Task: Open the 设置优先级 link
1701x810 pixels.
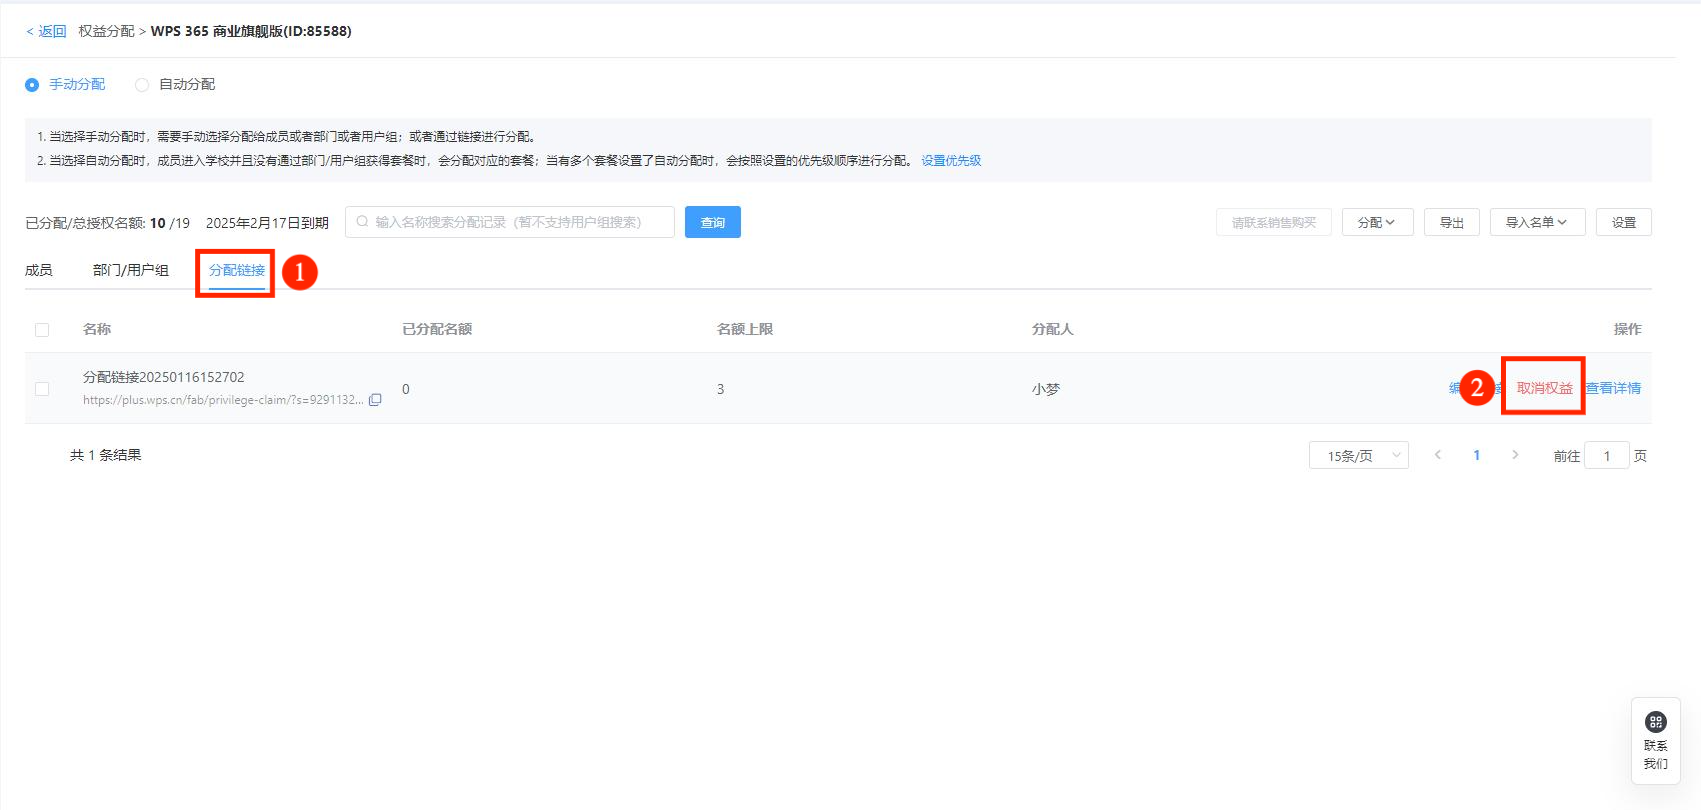Action: [951, 161]
